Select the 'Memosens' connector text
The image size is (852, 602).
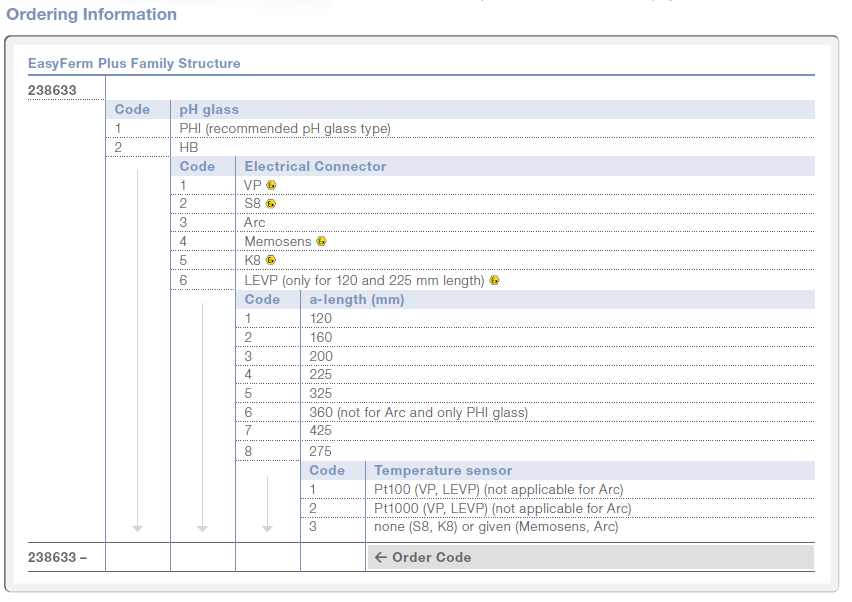pyautogui.click(x=278, y=241)
